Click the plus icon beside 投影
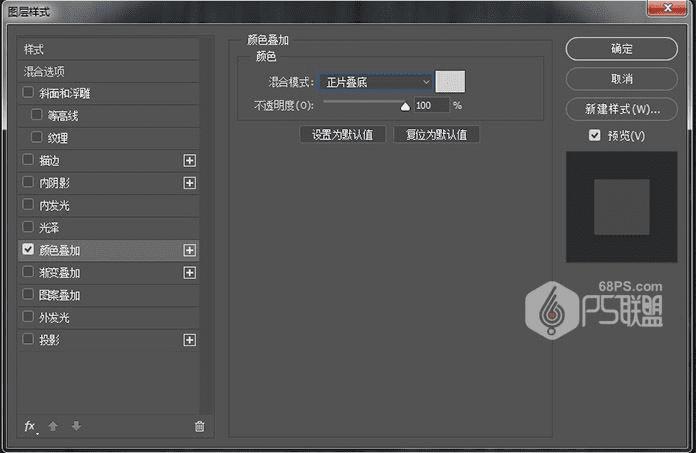 tap(190, 340)
